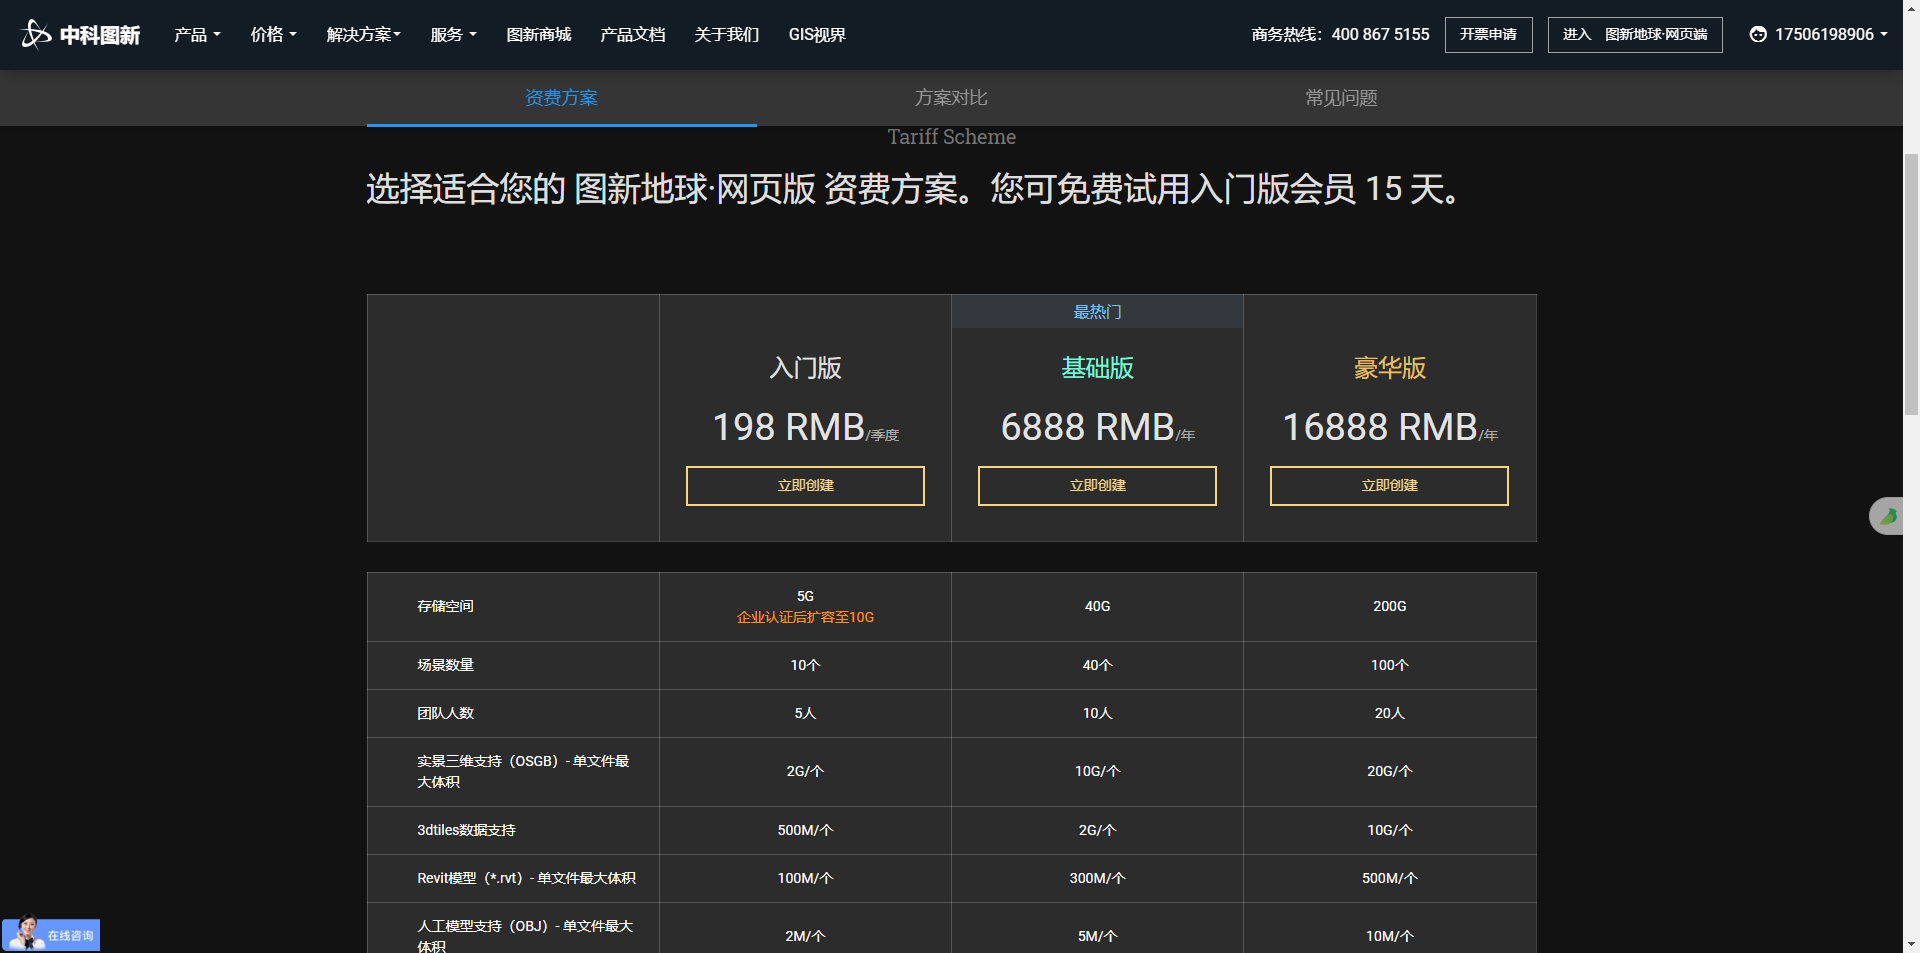This screenshot has height=953, width=1920.
Task: Click the Revit模型（*.rvt）row label
Action: (526, 878)
